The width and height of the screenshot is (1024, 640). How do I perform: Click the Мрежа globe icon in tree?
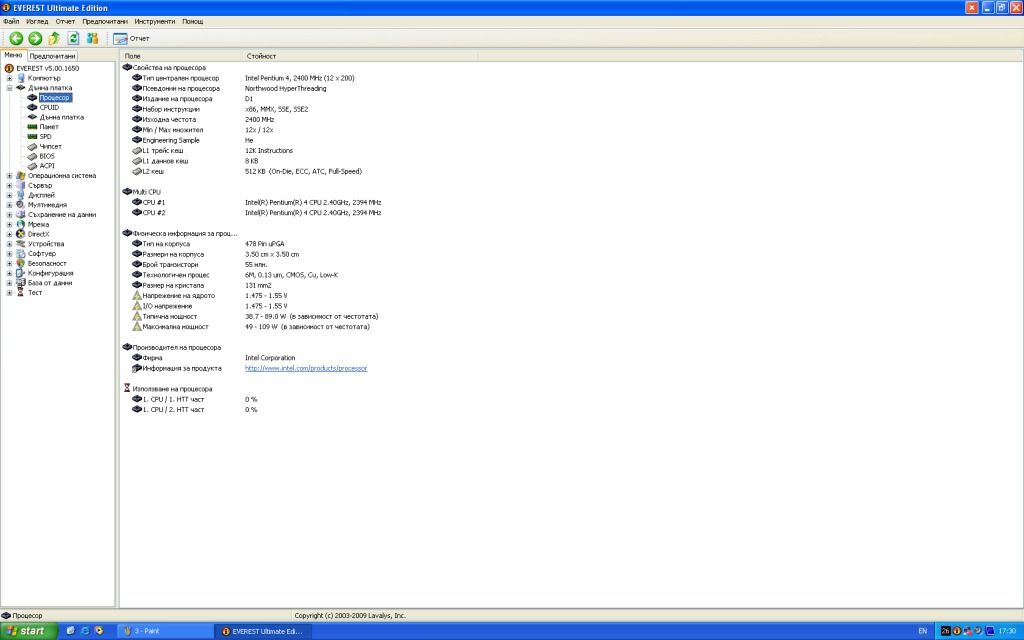(x=21, y=225)
